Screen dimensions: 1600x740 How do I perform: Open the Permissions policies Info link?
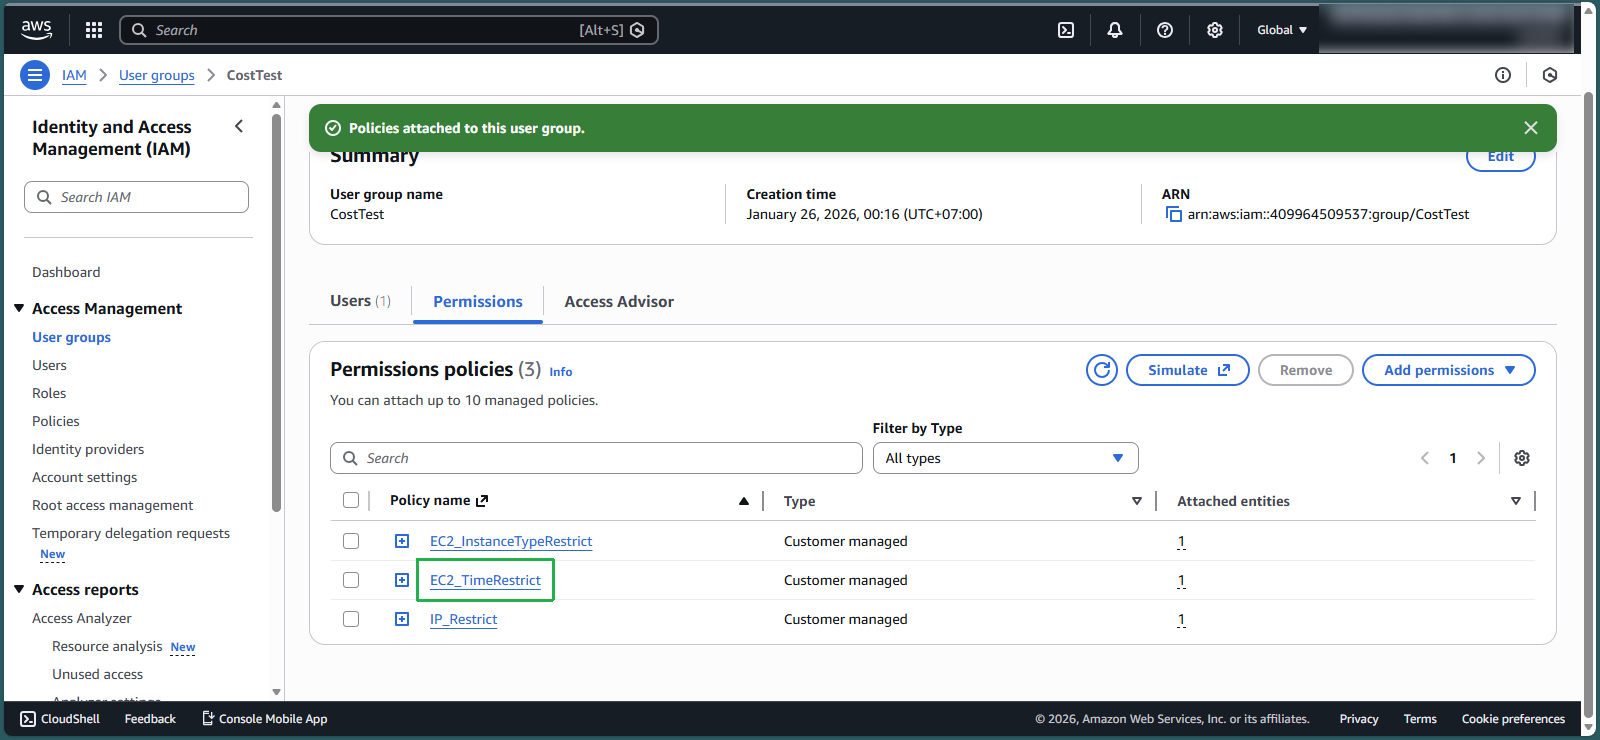(x=561, y=372)
